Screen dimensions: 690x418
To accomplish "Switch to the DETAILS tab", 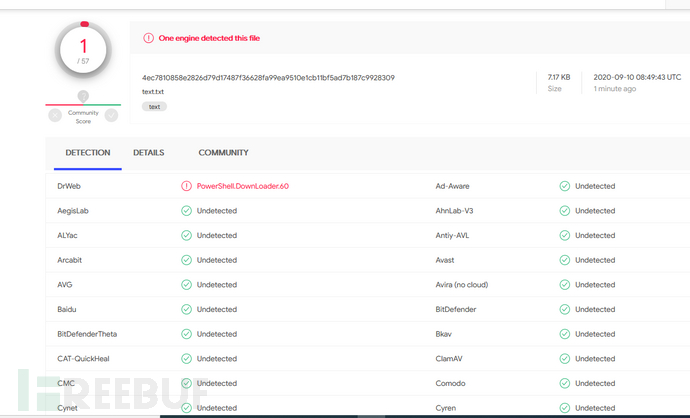I will click(148, 153).
